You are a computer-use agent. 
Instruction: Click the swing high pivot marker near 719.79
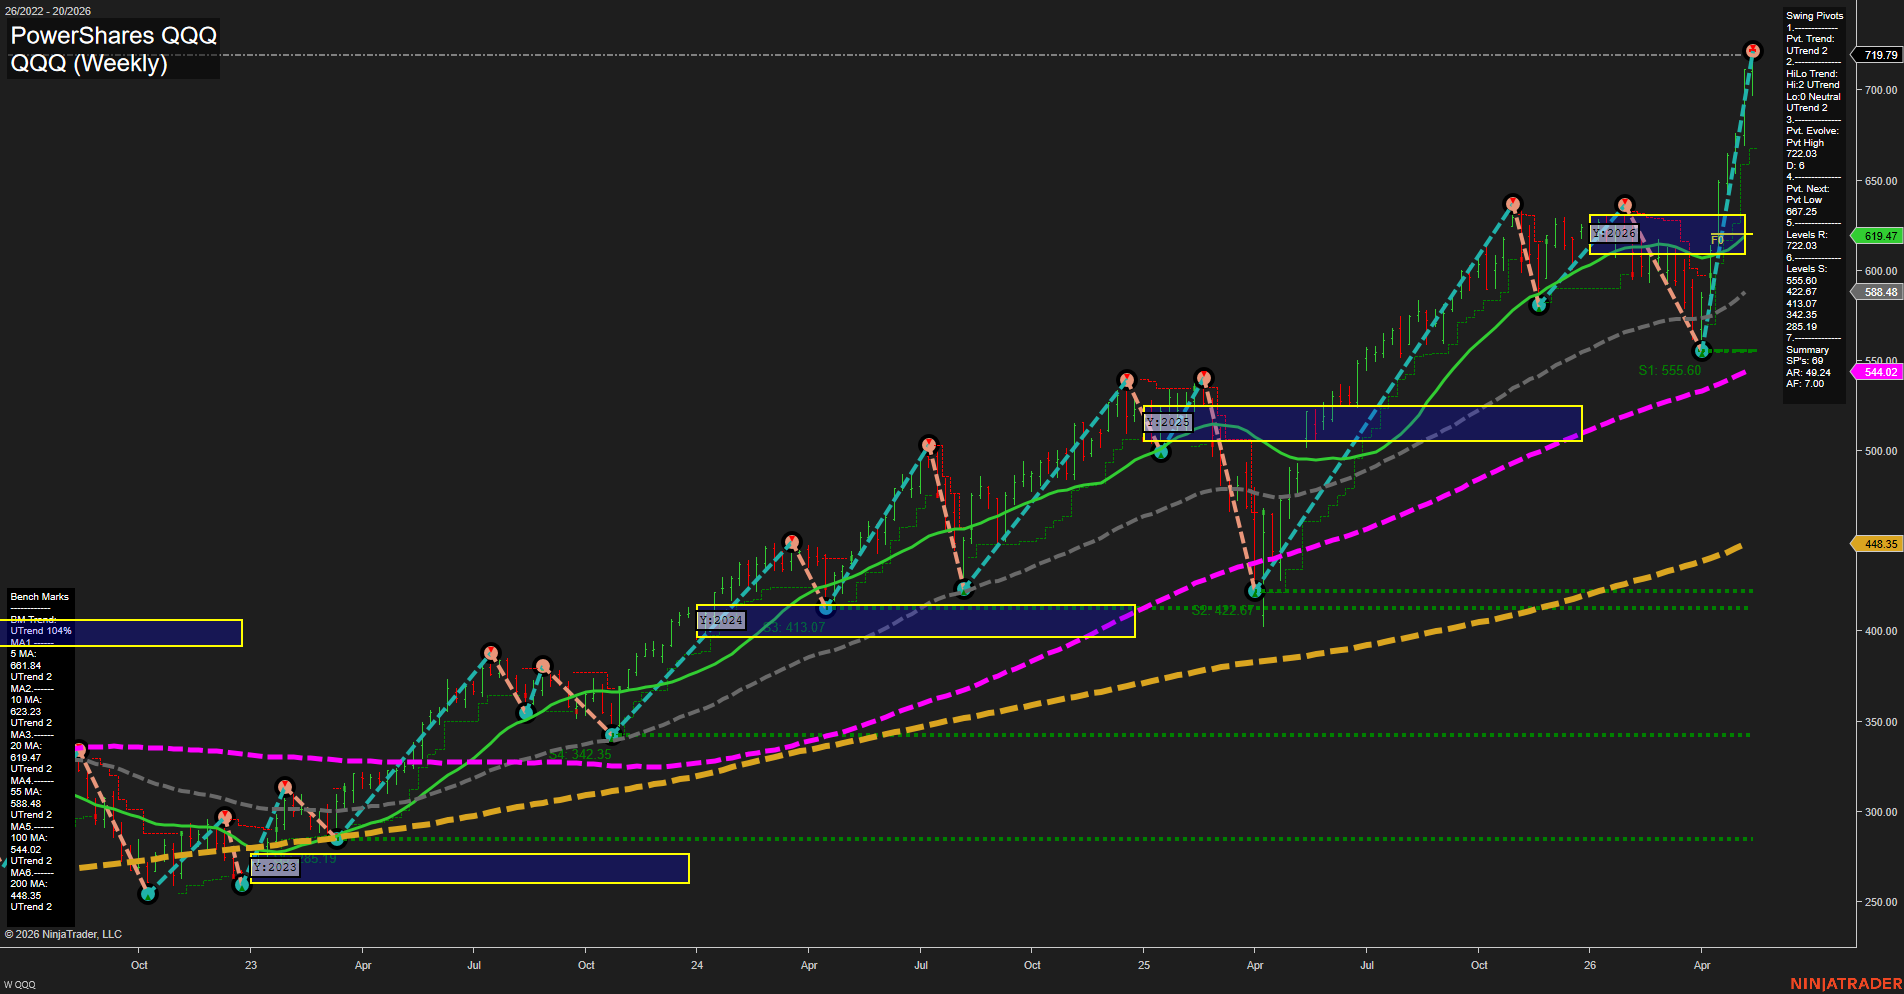point(1752,50)
